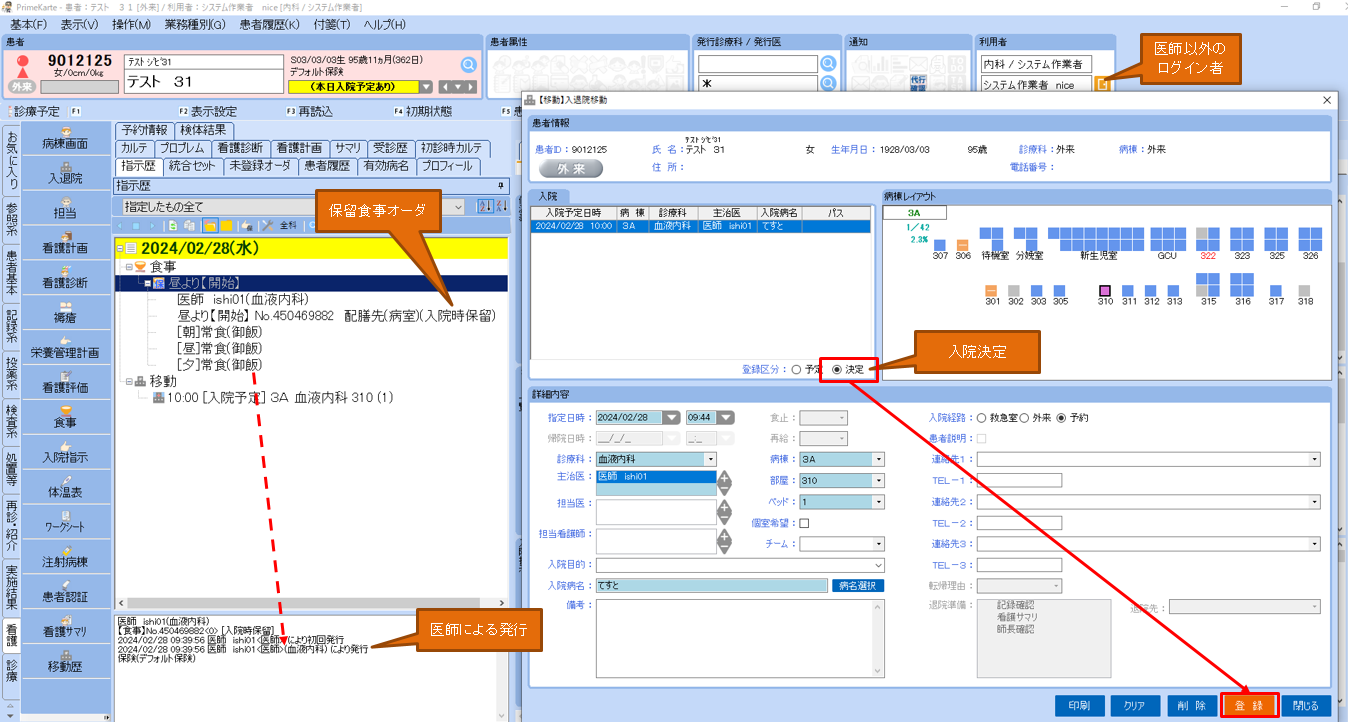The height and width of the screenshot is (722, 1348).
Task: Open the 食事 sidebar icon
Action: tap(65, 417)
